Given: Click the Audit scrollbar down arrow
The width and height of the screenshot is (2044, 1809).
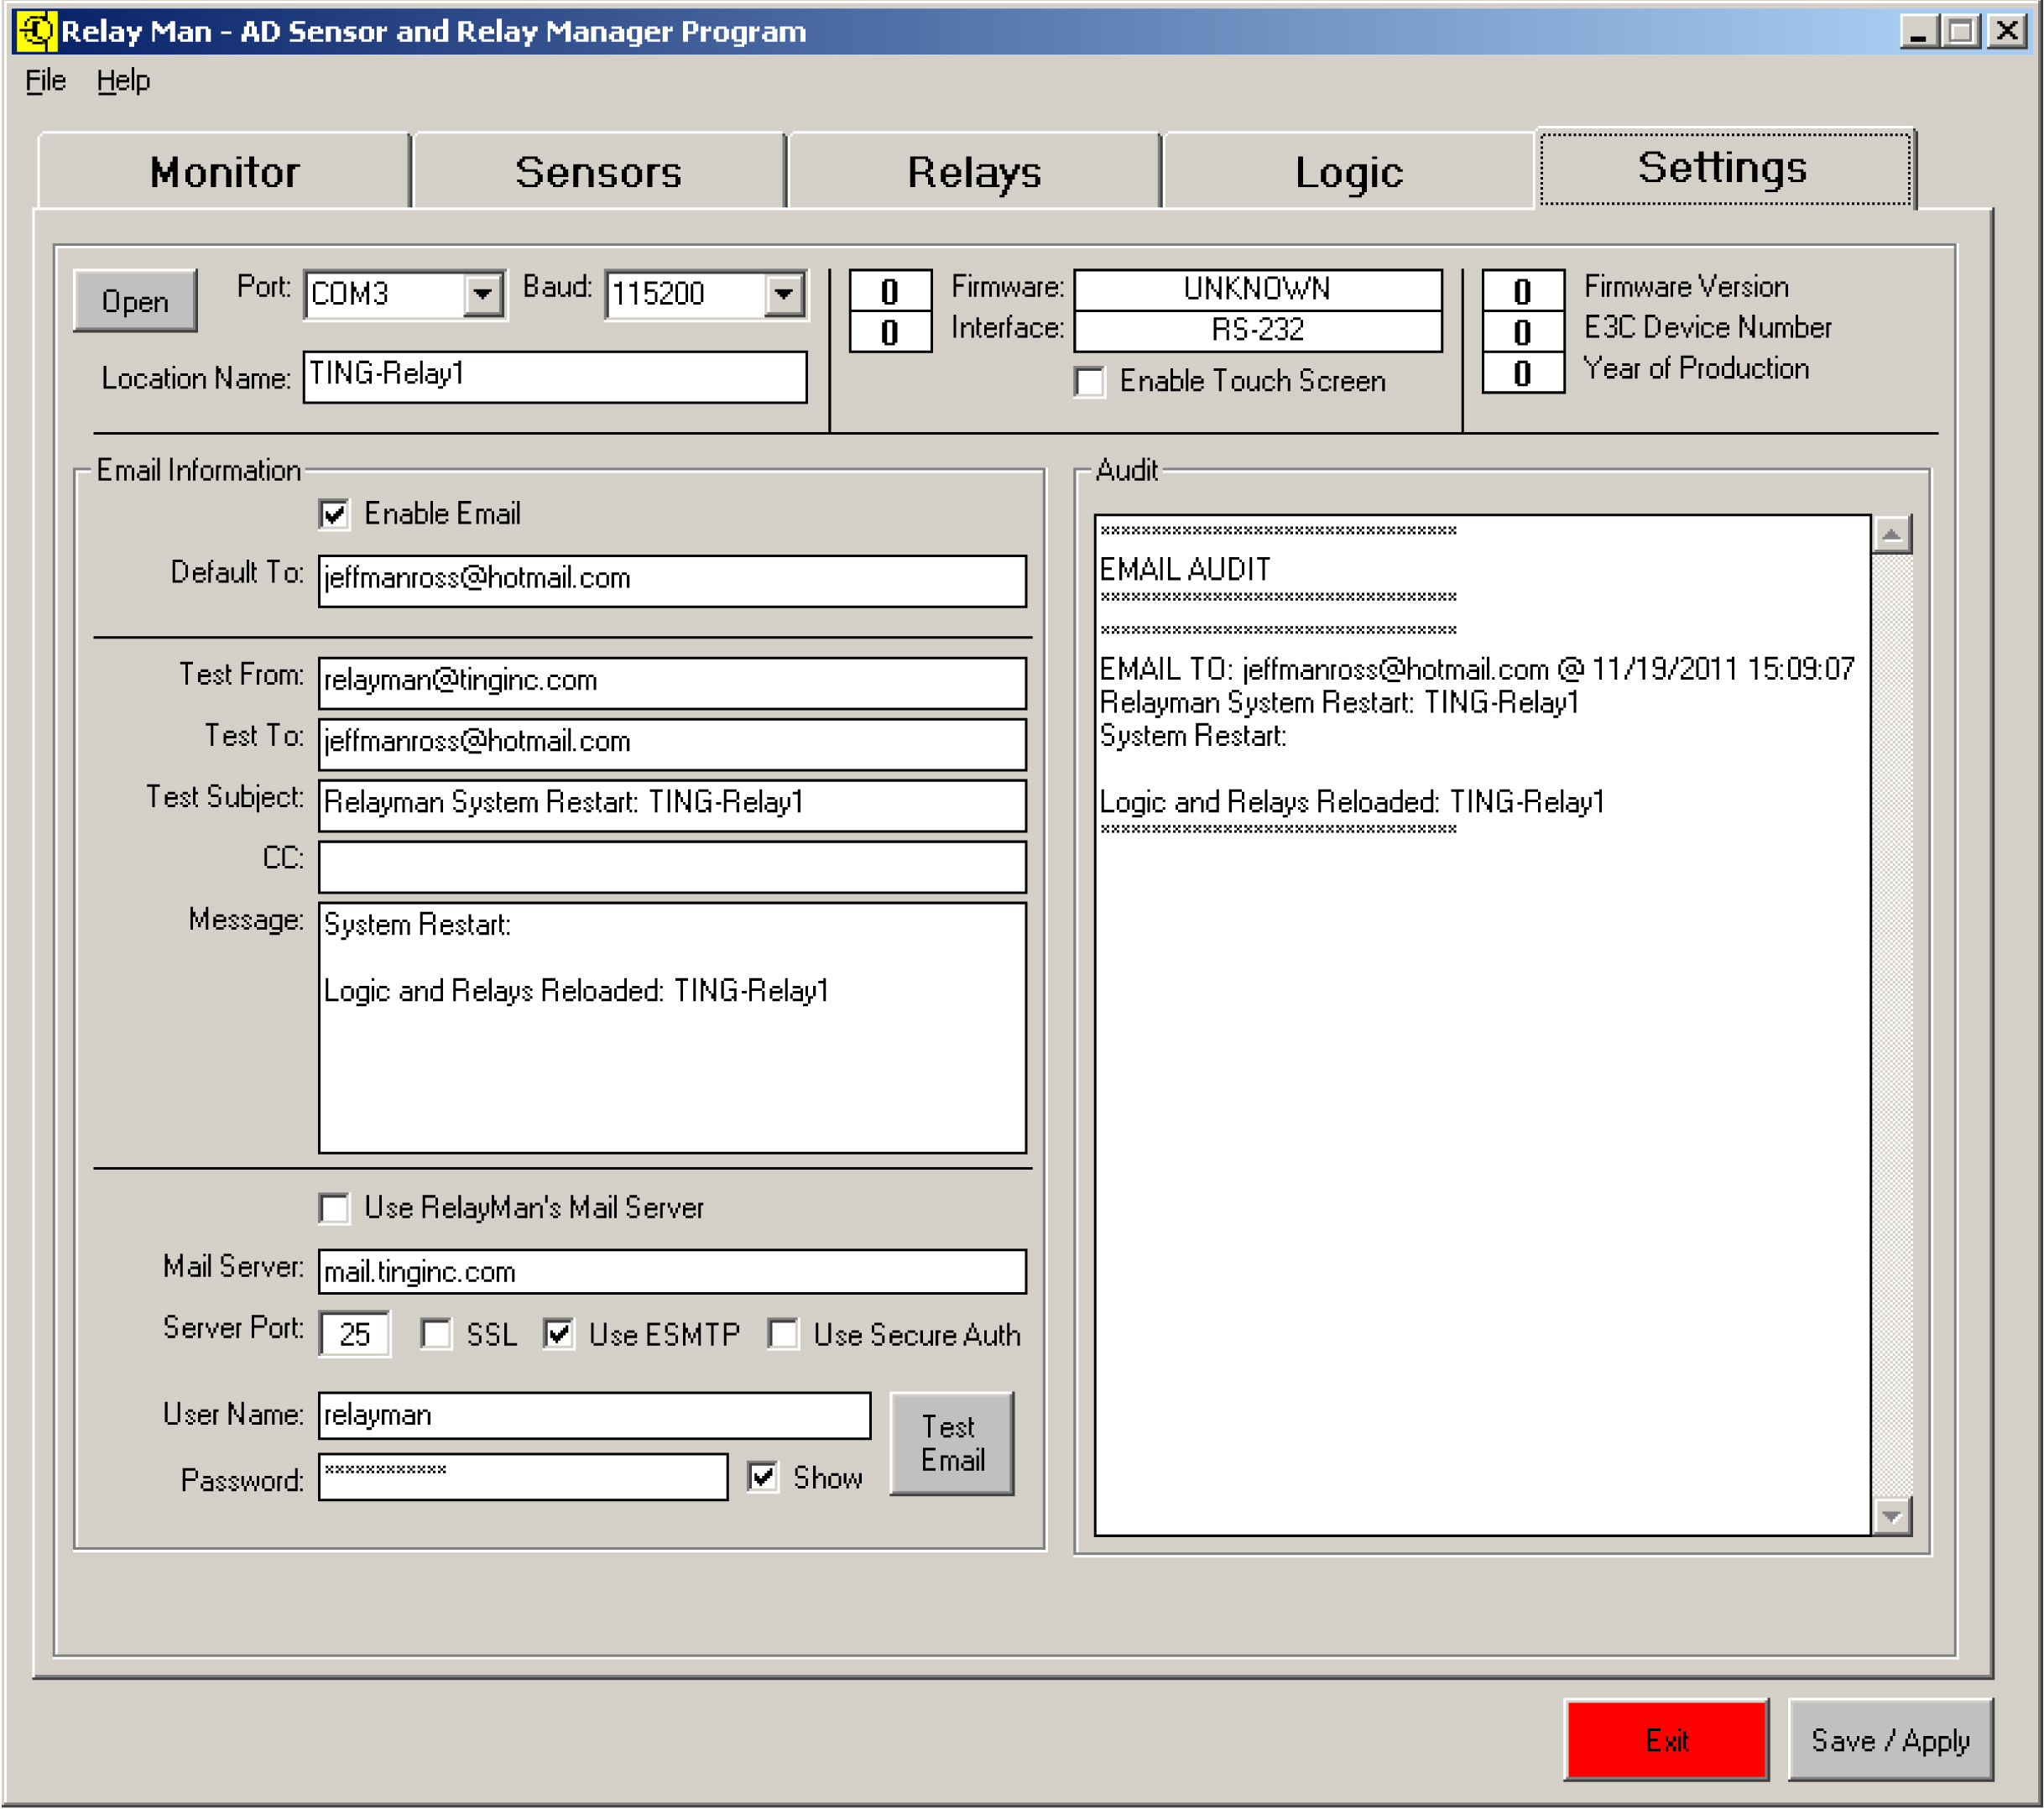Looking at the screenshot, I should [x=1891, y=1516].
